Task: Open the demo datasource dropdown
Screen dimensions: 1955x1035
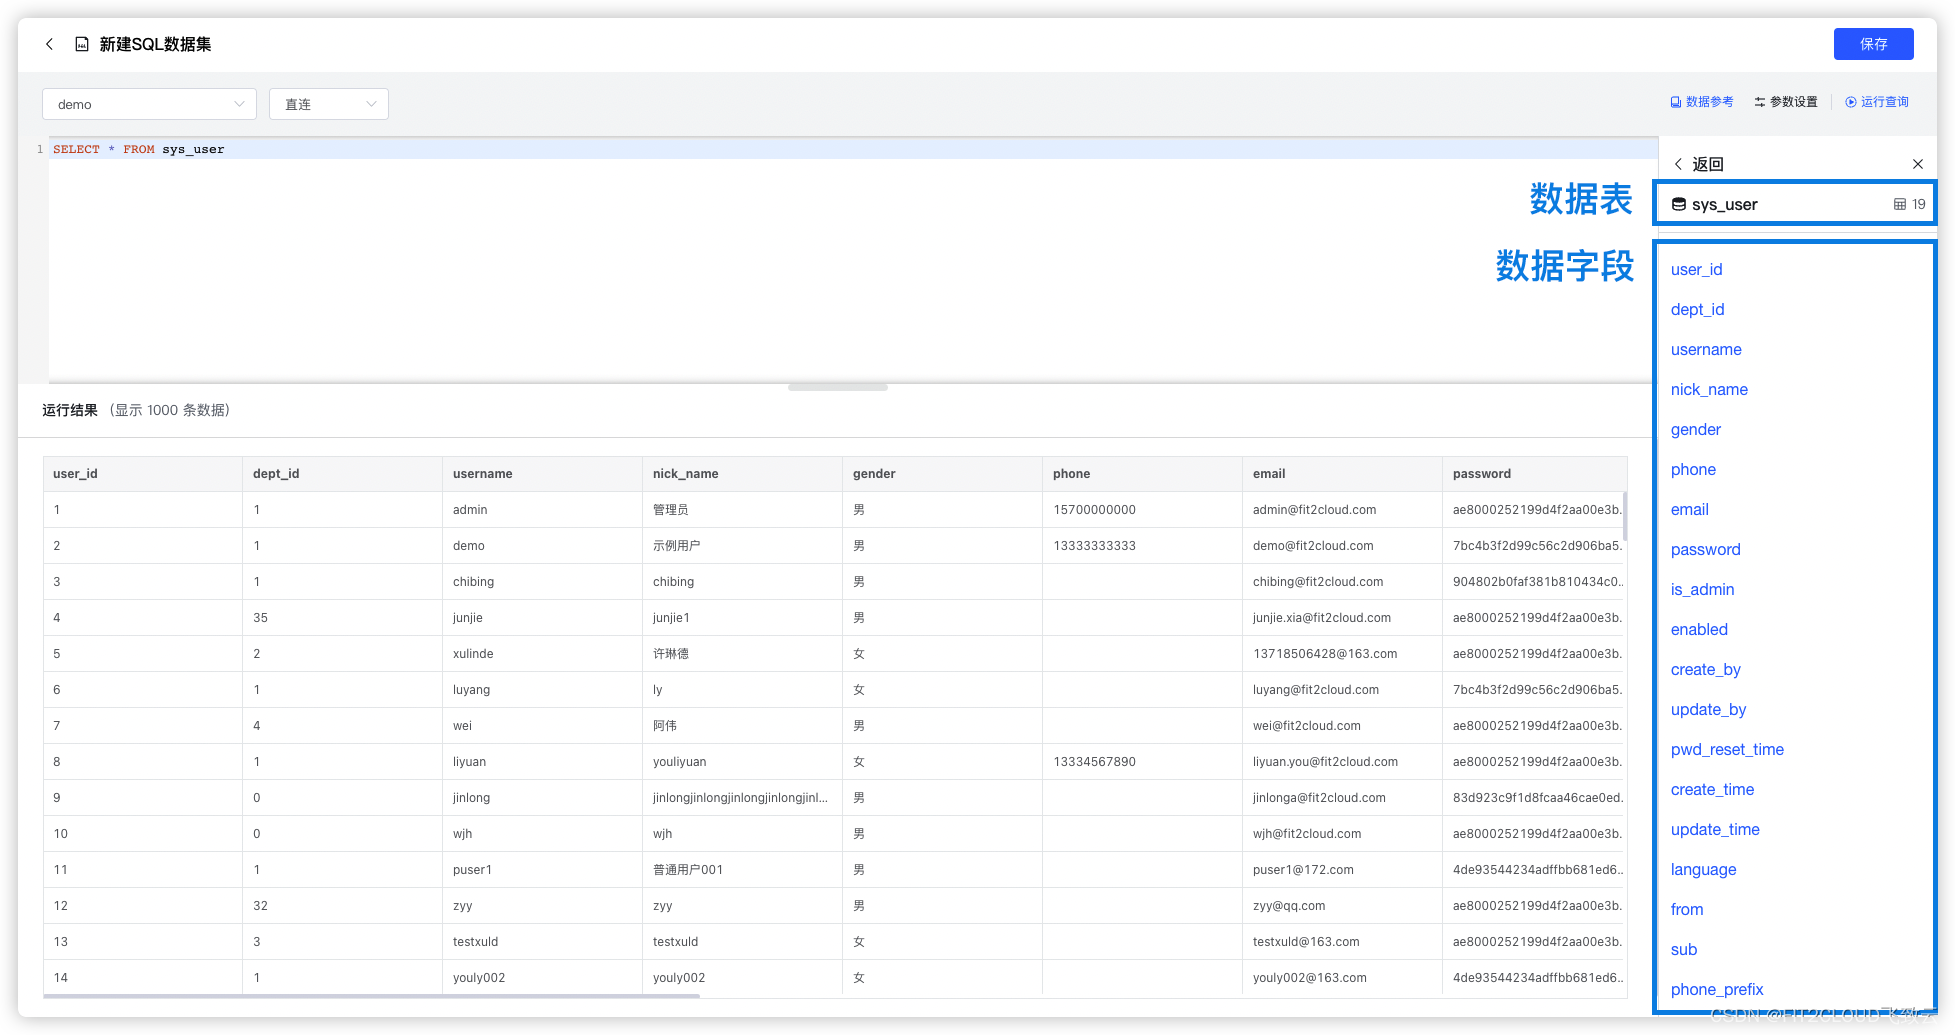Action: [x=149, y=104]
